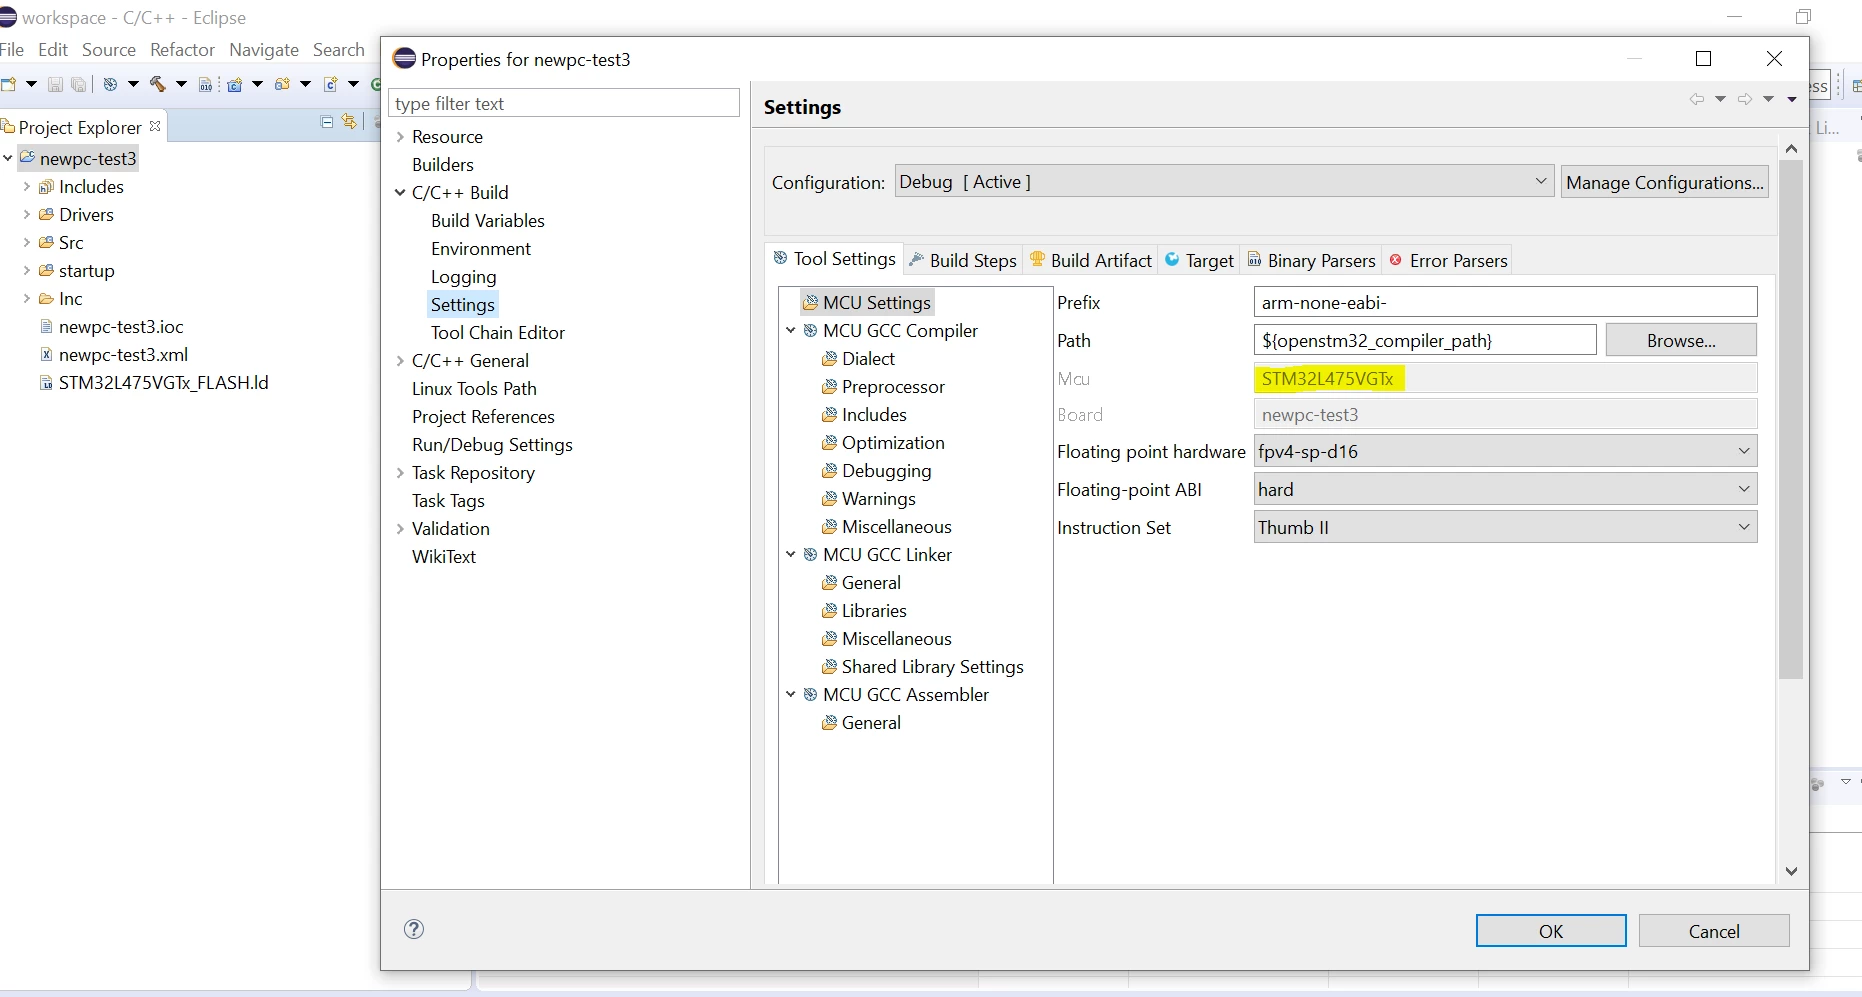Open the Instruction Set dropdown
This screenshot has height=997, width=1862.
pos(1505,527)
